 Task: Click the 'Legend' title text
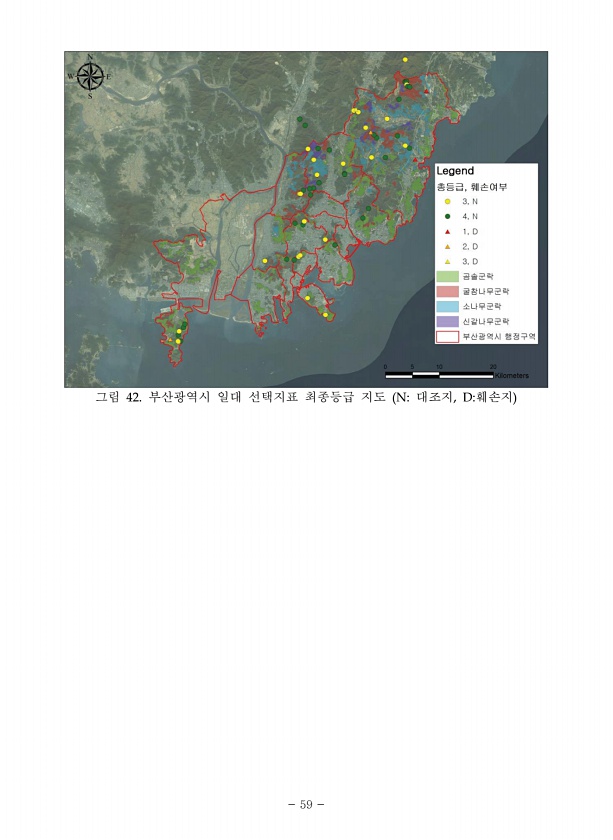[456, 171]
